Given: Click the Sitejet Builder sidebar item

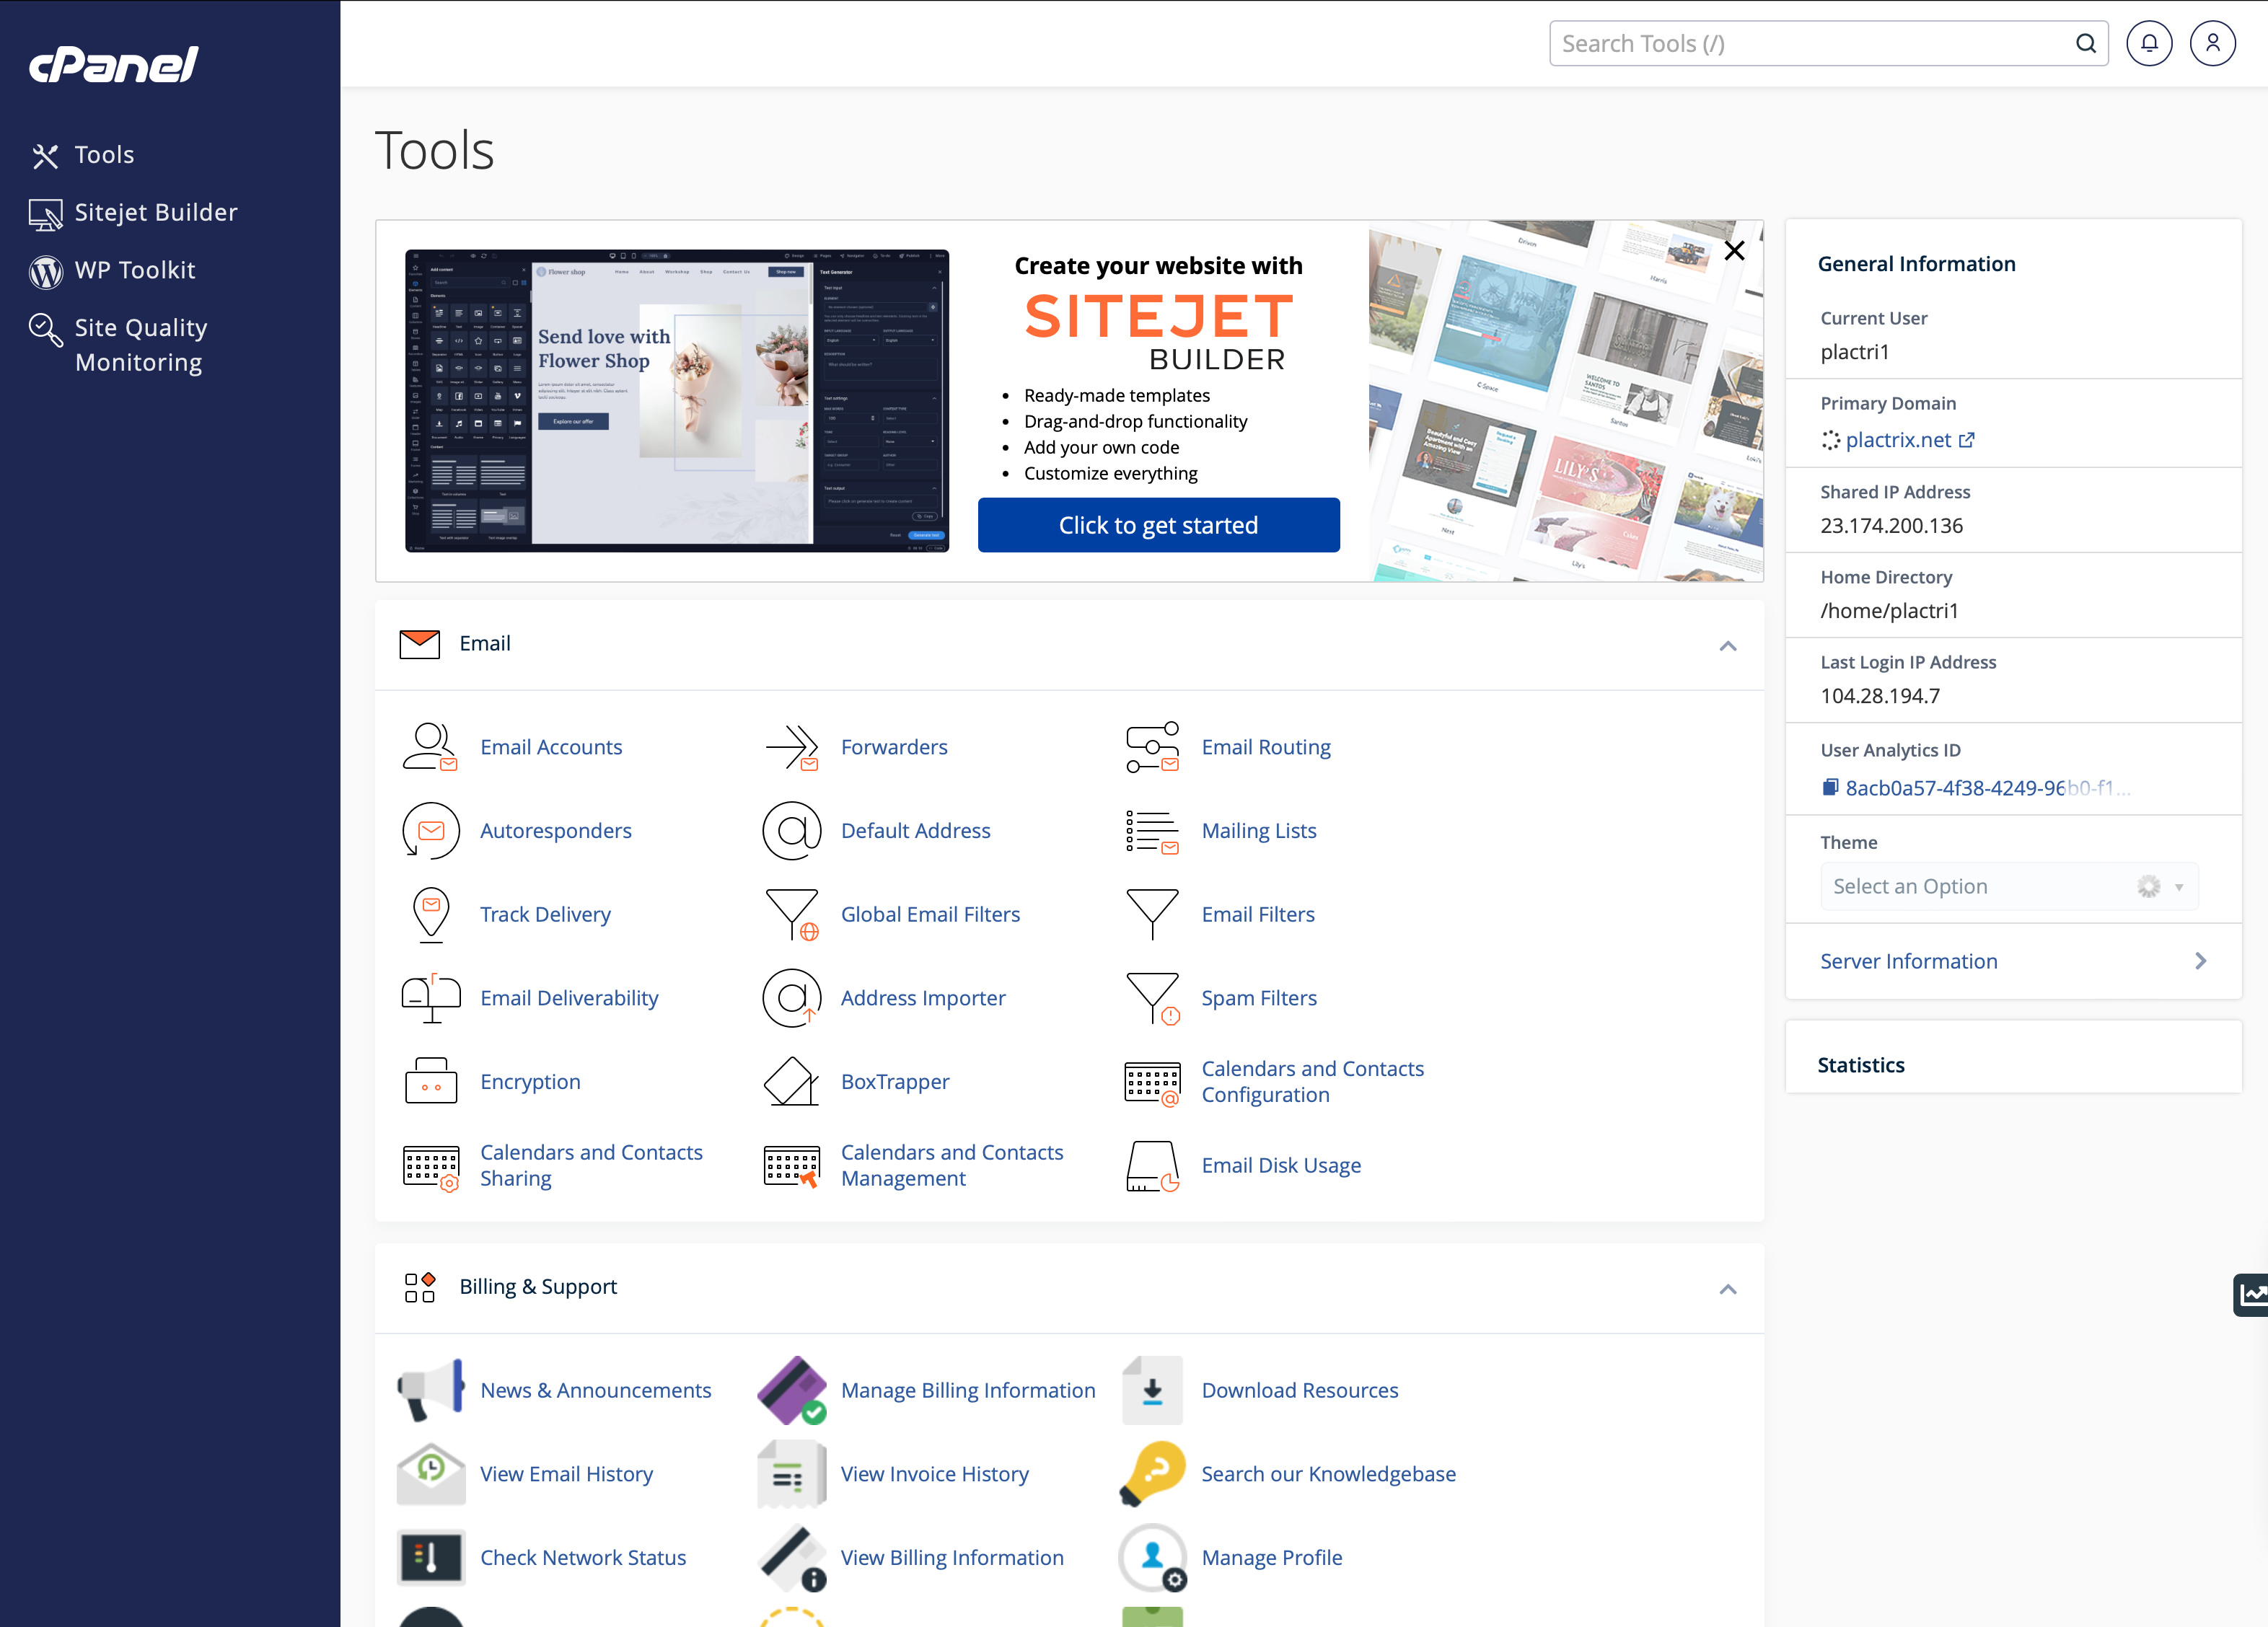Looking at the screenshot, I should [x=155, y=211].
